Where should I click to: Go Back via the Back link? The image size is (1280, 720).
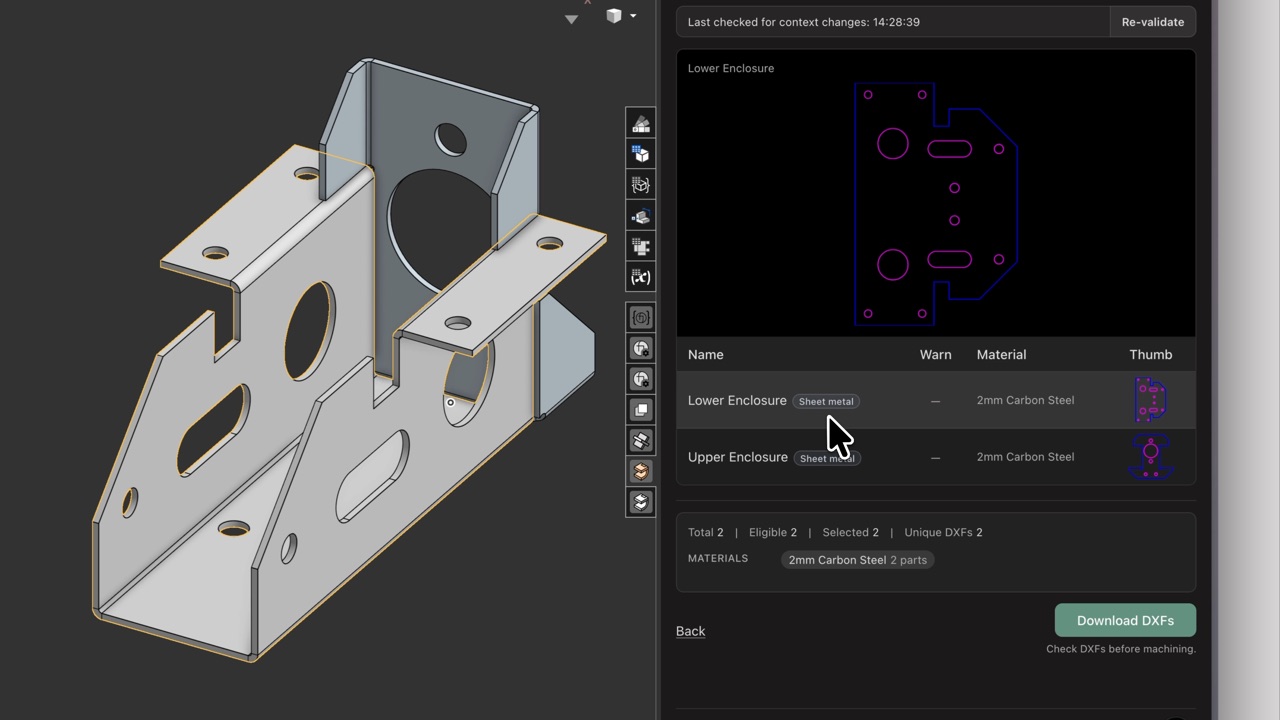click(x=690, y=631)
